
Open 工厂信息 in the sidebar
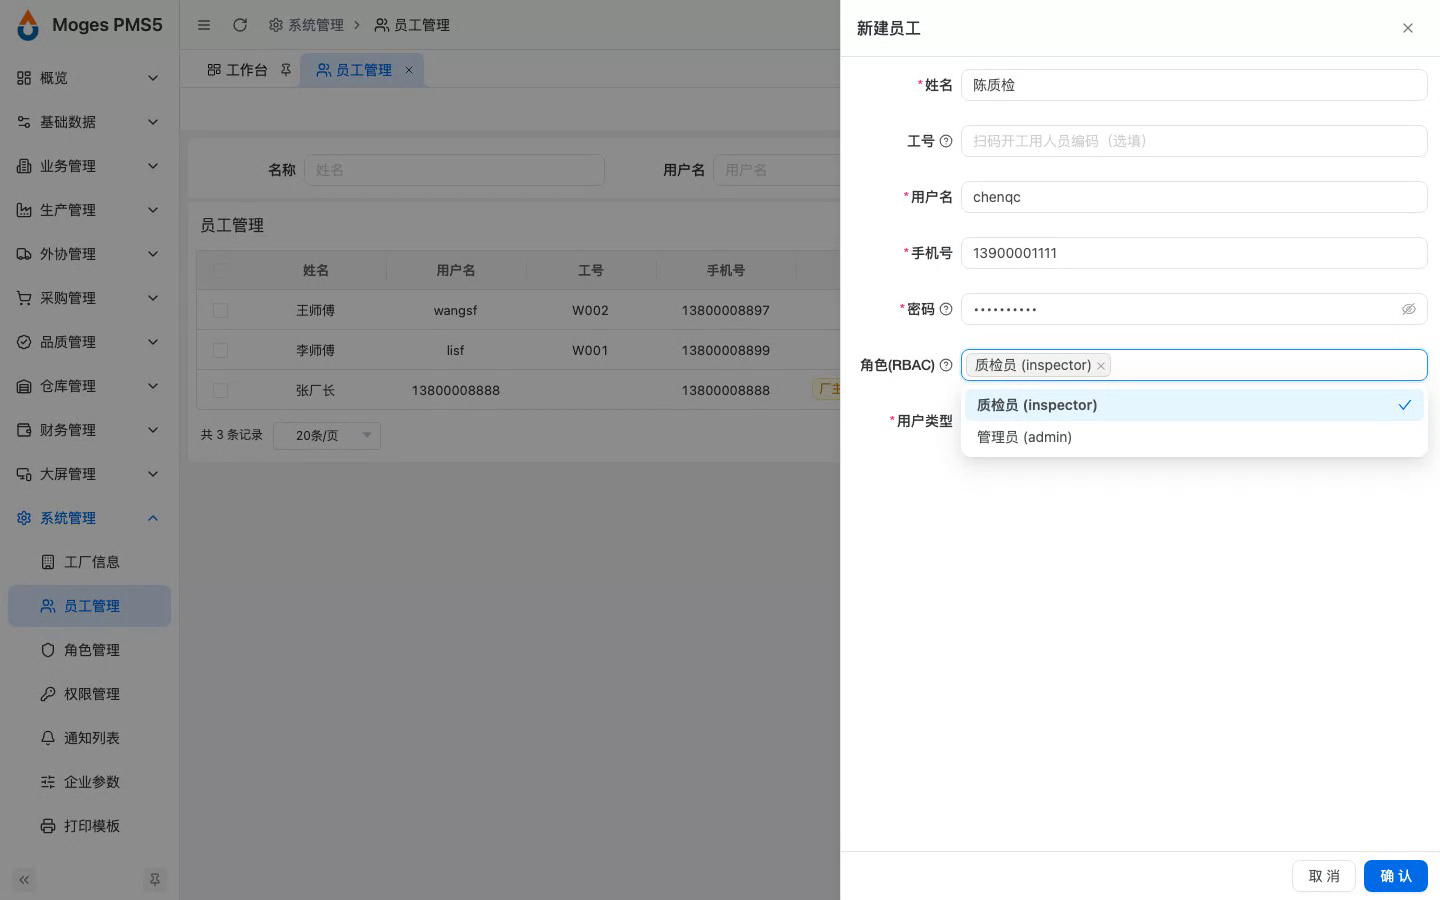(x=90, y=562)
